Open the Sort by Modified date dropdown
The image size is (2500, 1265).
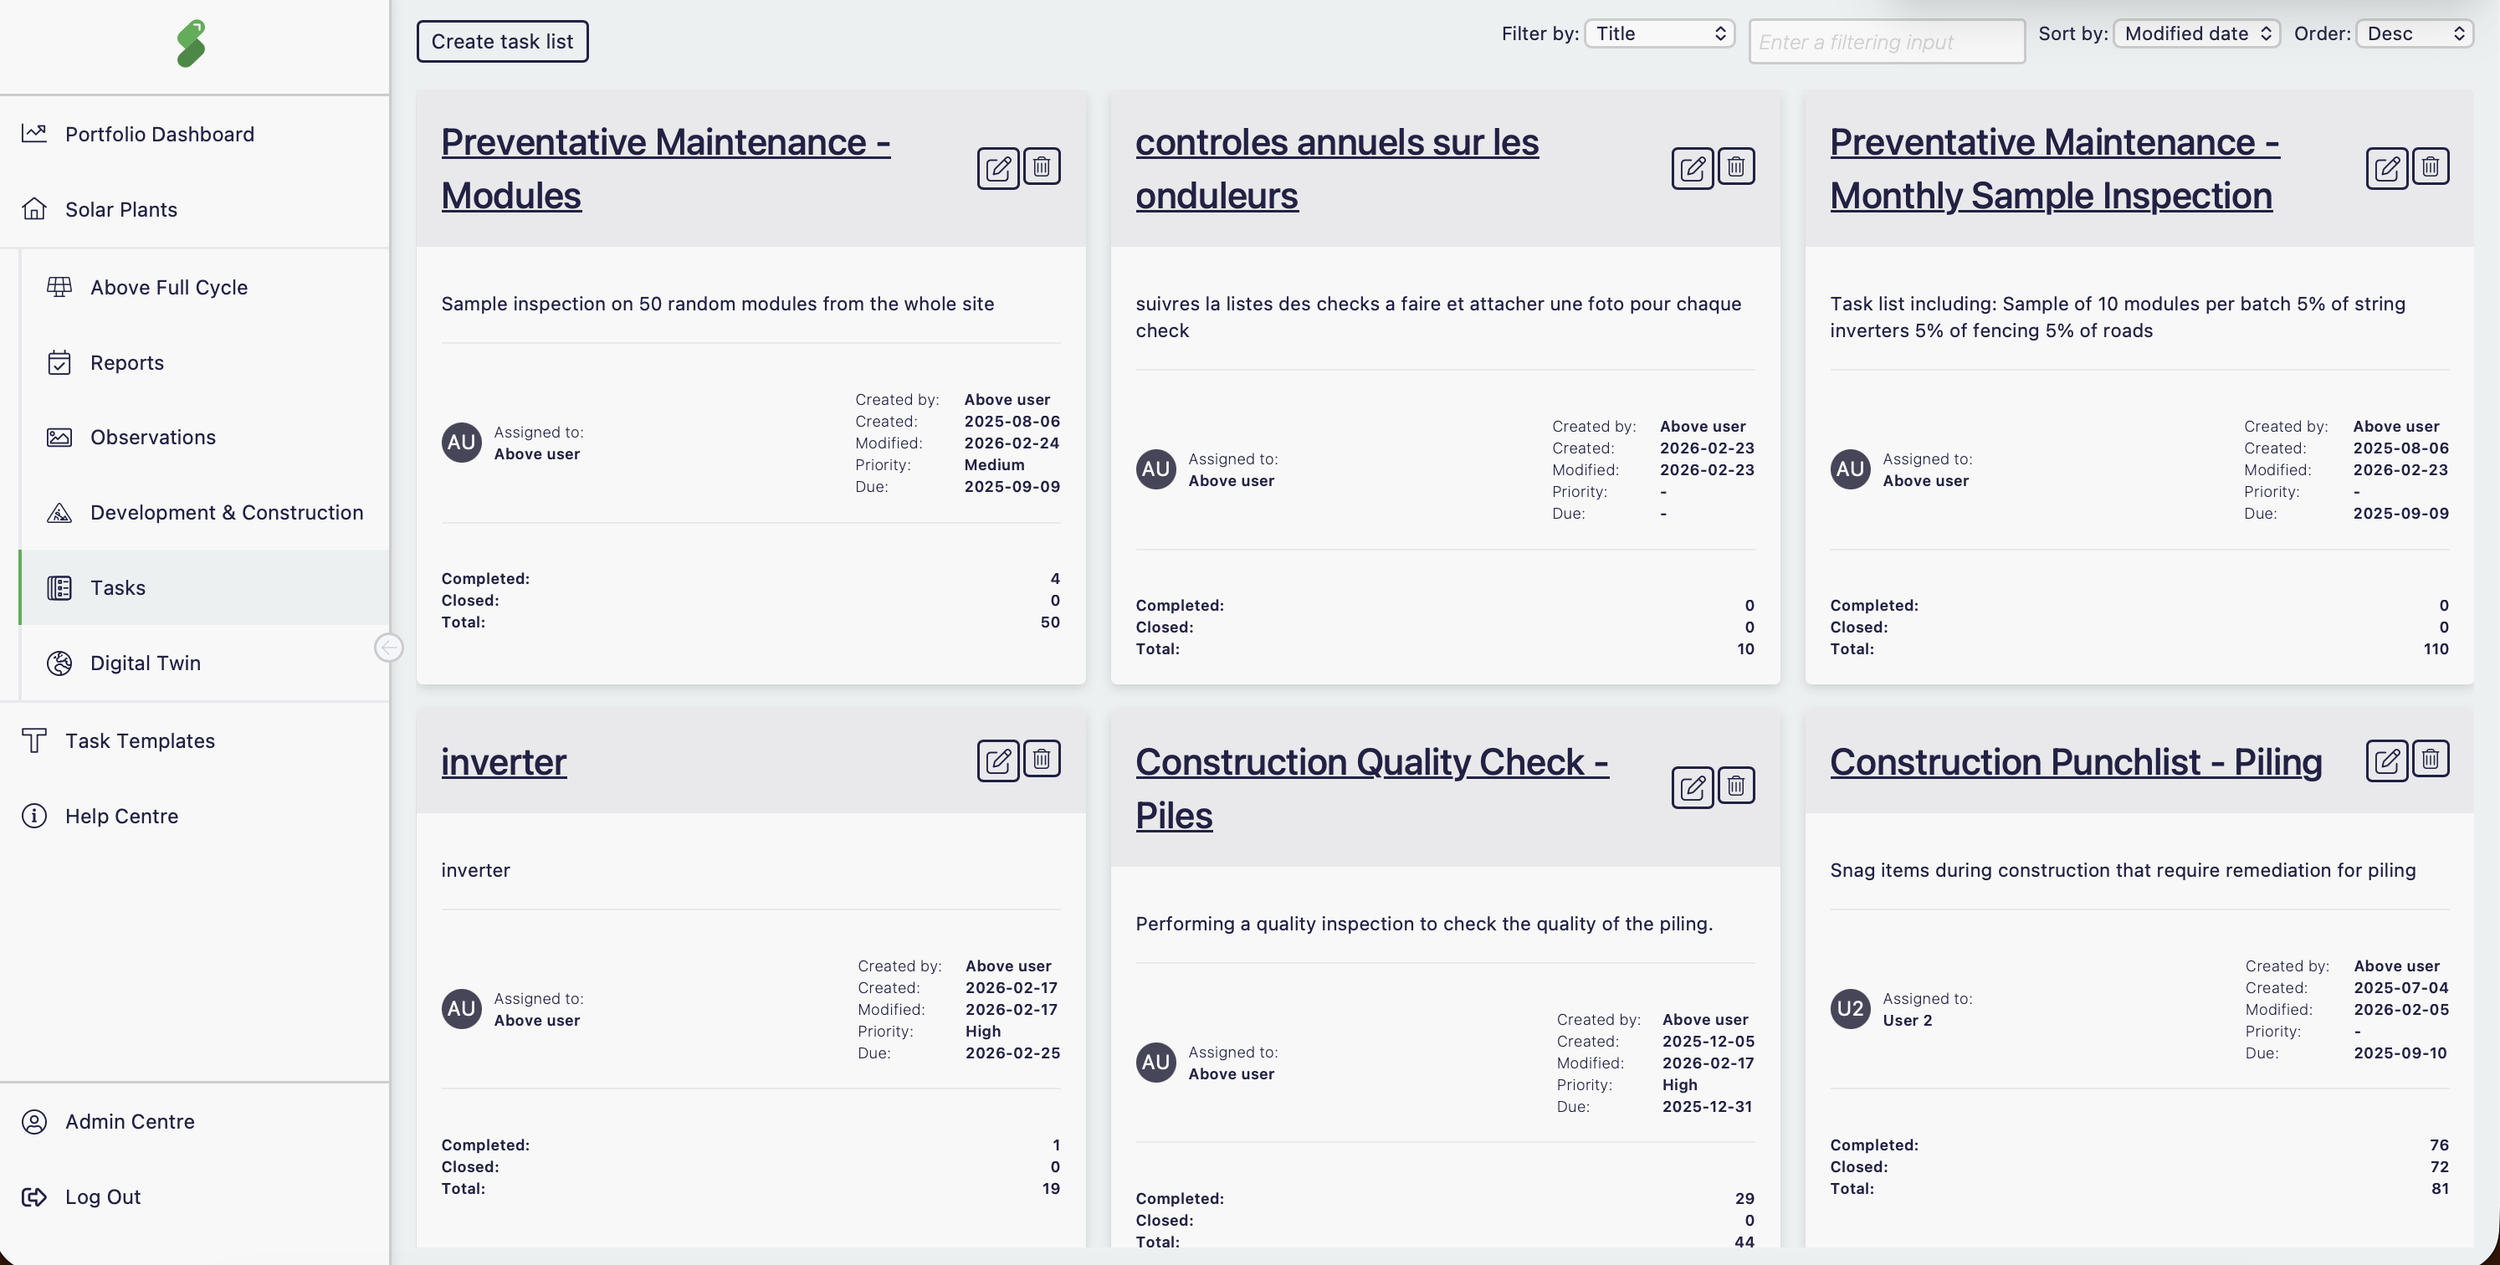pyautogui.click(x=2196, y=34)
